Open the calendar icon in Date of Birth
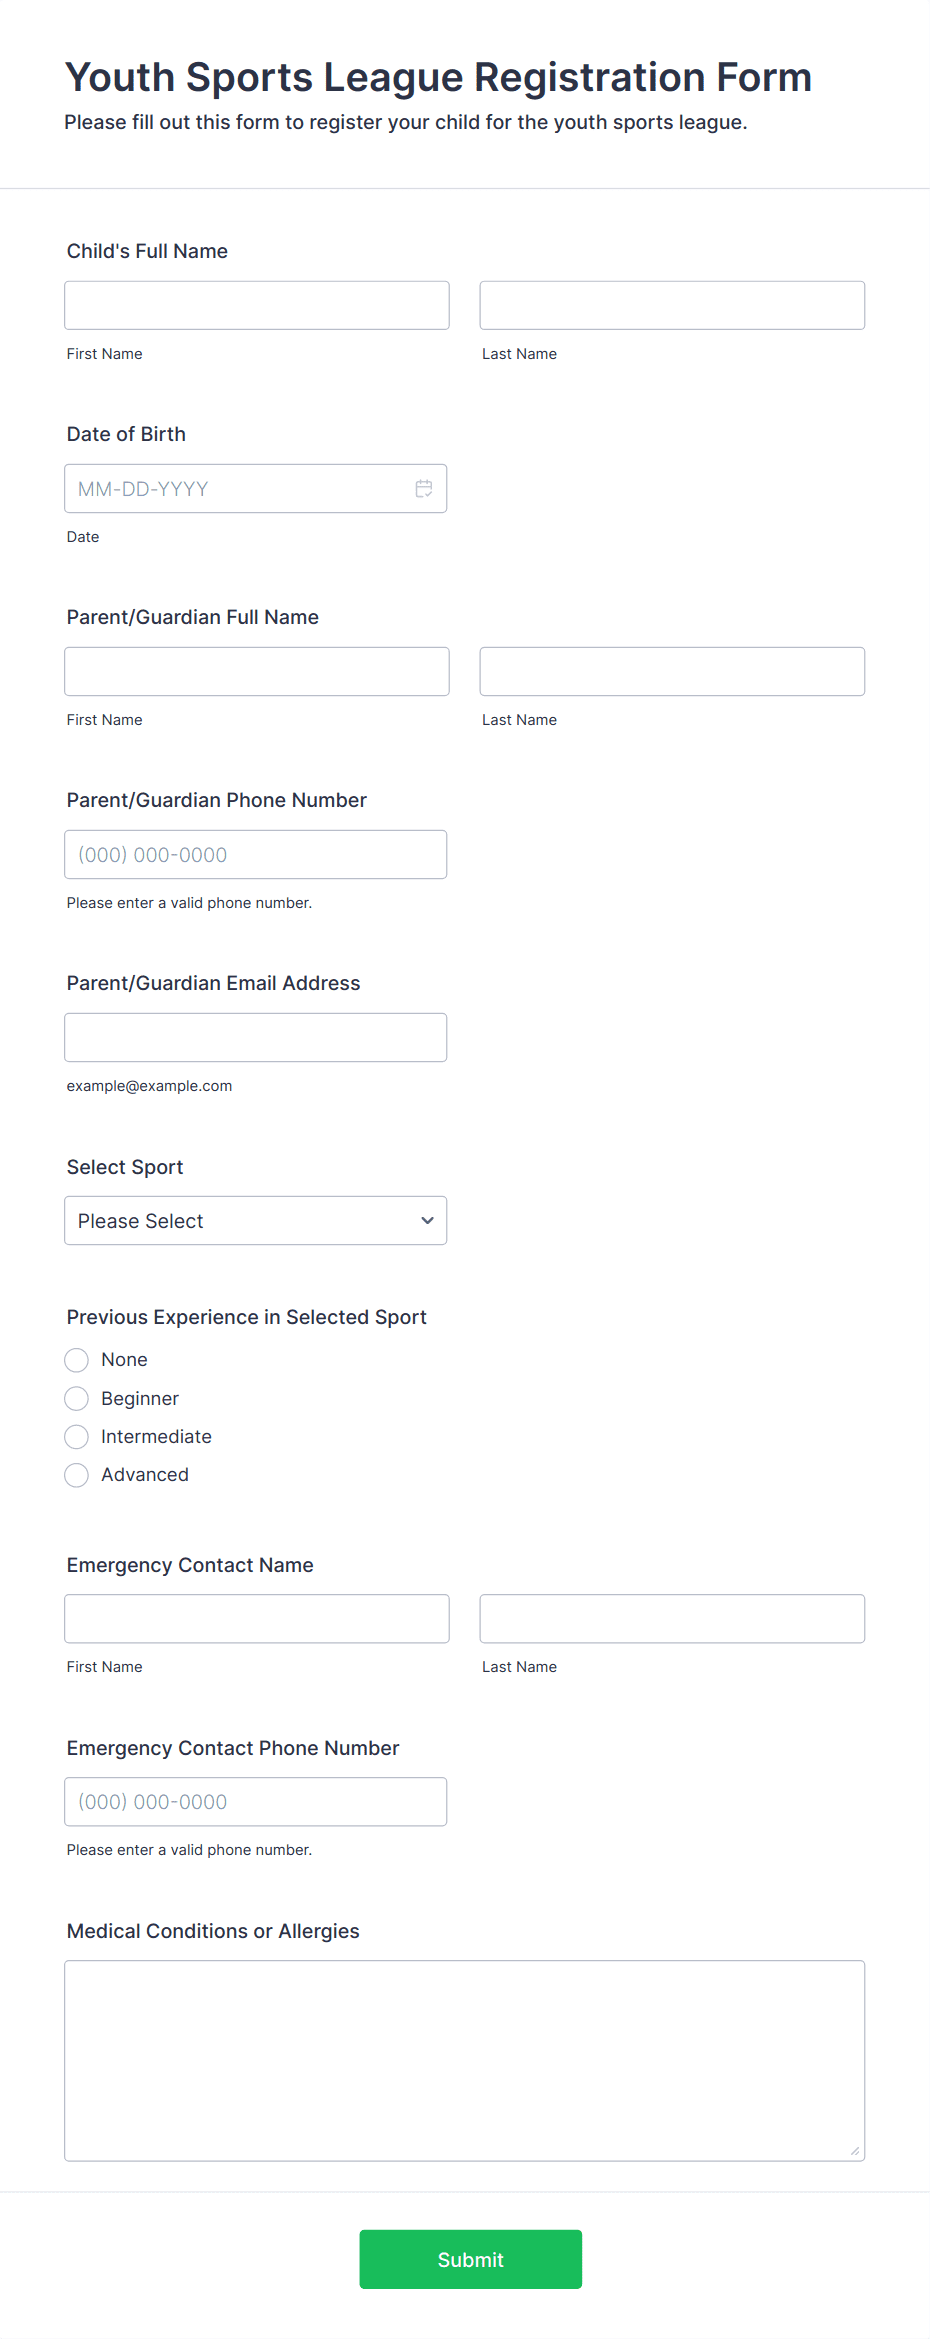930x2339 pixels. coord(424,489)
